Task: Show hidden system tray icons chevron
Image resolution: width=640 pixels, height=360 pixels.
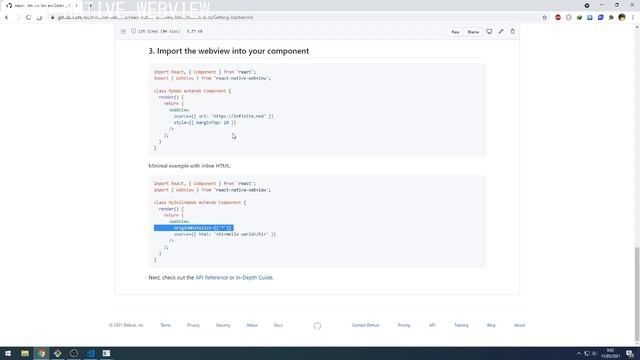Action: point(578,353)
